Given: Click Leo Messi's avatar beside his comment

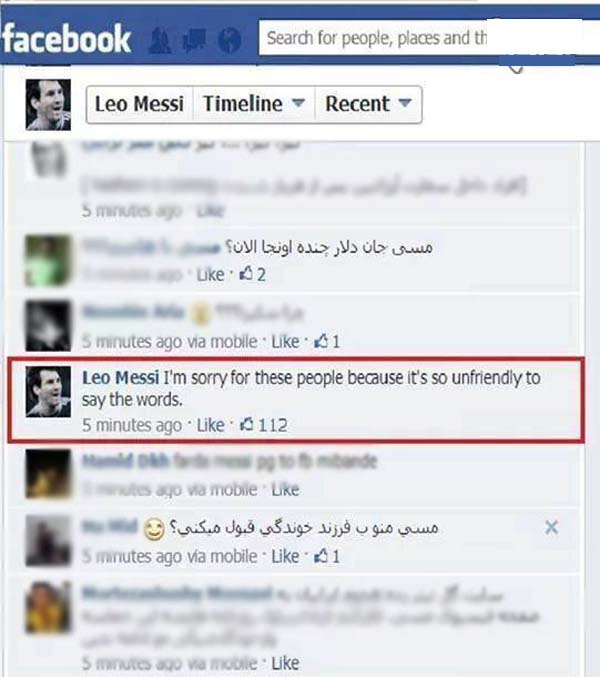Looking at the screenshot, I should pyautogui.click(x=48, y=392).
